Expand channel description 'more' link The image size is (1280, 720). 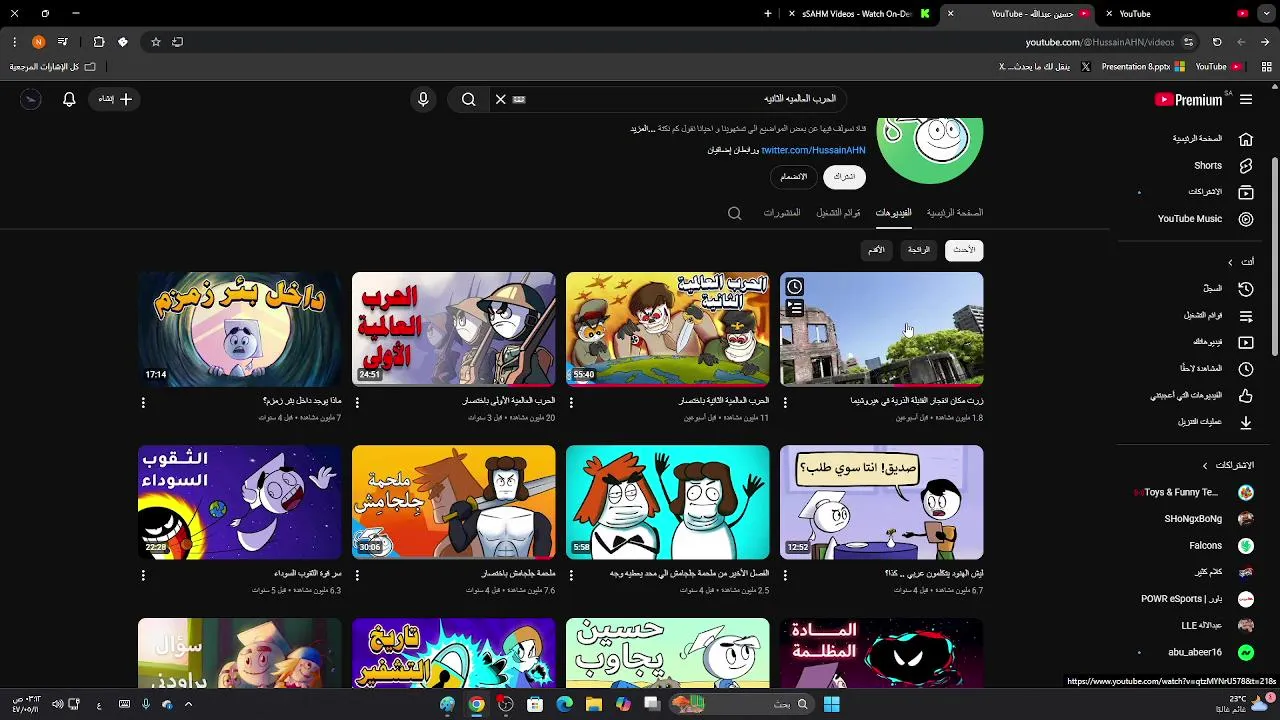(643, 129)
